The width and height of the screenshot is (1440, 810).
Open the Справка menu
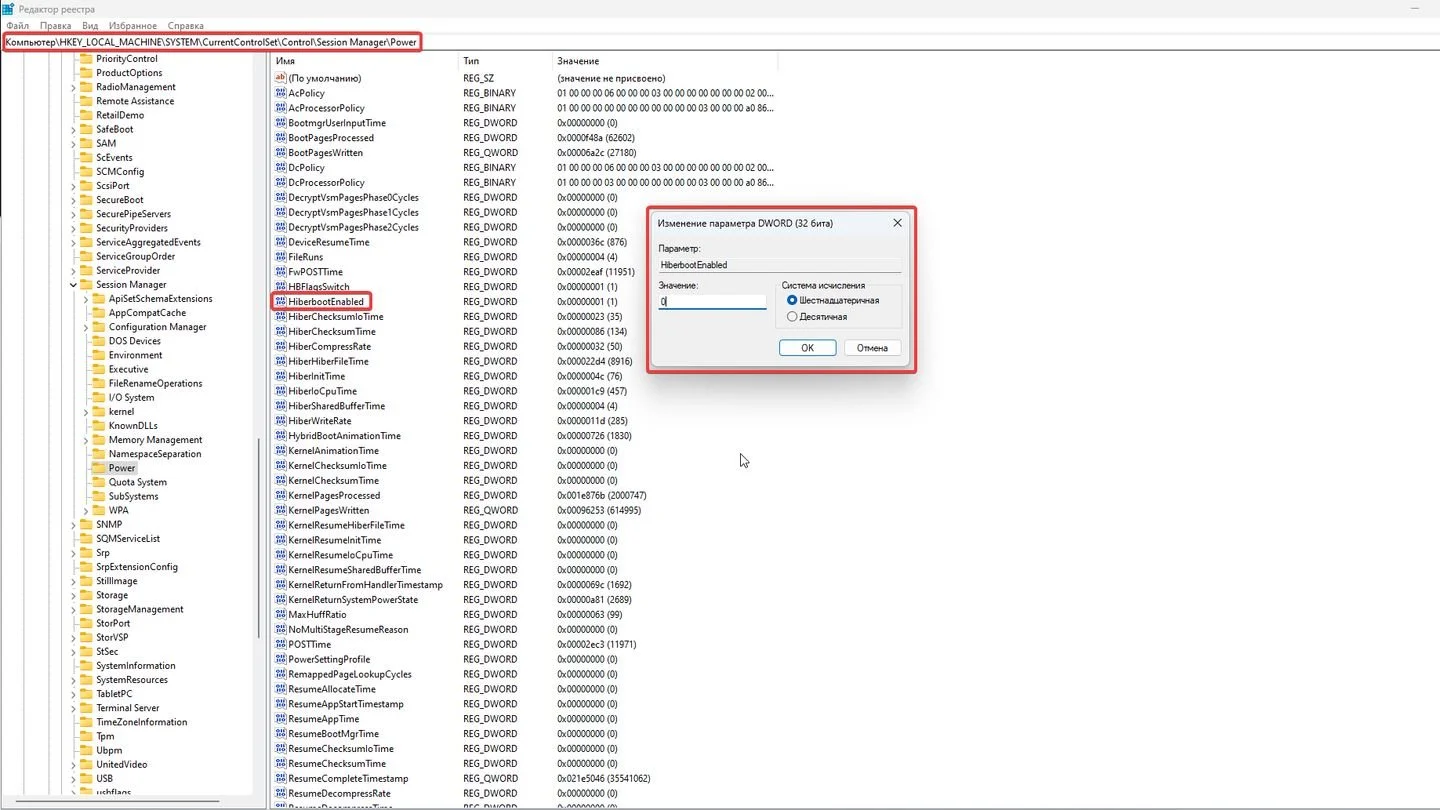(x=186, y=26)
